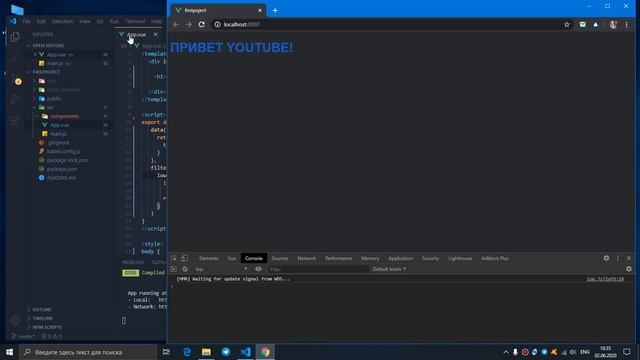640x360 pixels.
Task: Open the Selection menu in VS Code
Action: click(62, 21)
